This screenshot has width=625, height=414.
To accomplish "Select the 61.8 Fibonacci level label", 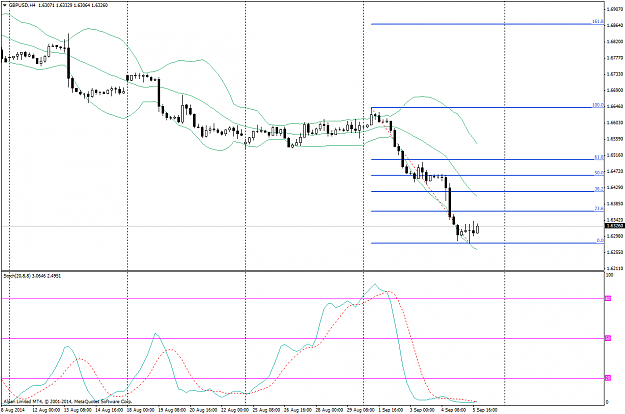I will pyautogui.click(x=599, y=157).
